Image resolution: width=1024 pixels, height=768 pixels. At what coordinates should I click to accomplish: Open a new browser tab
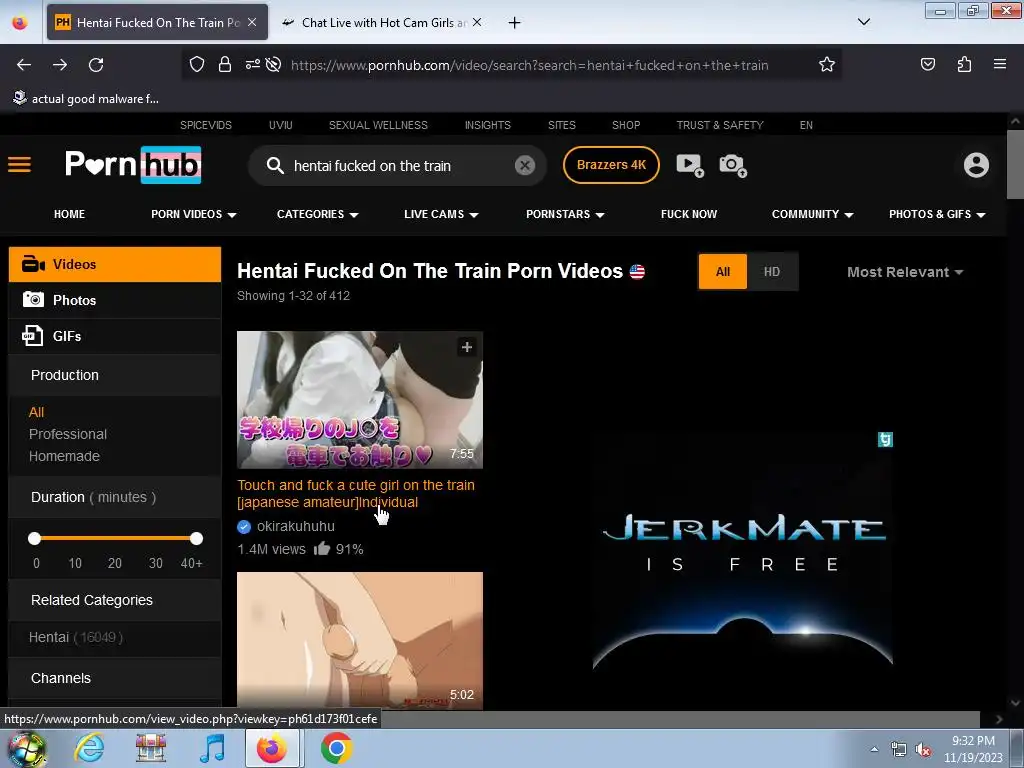point(515,23)
